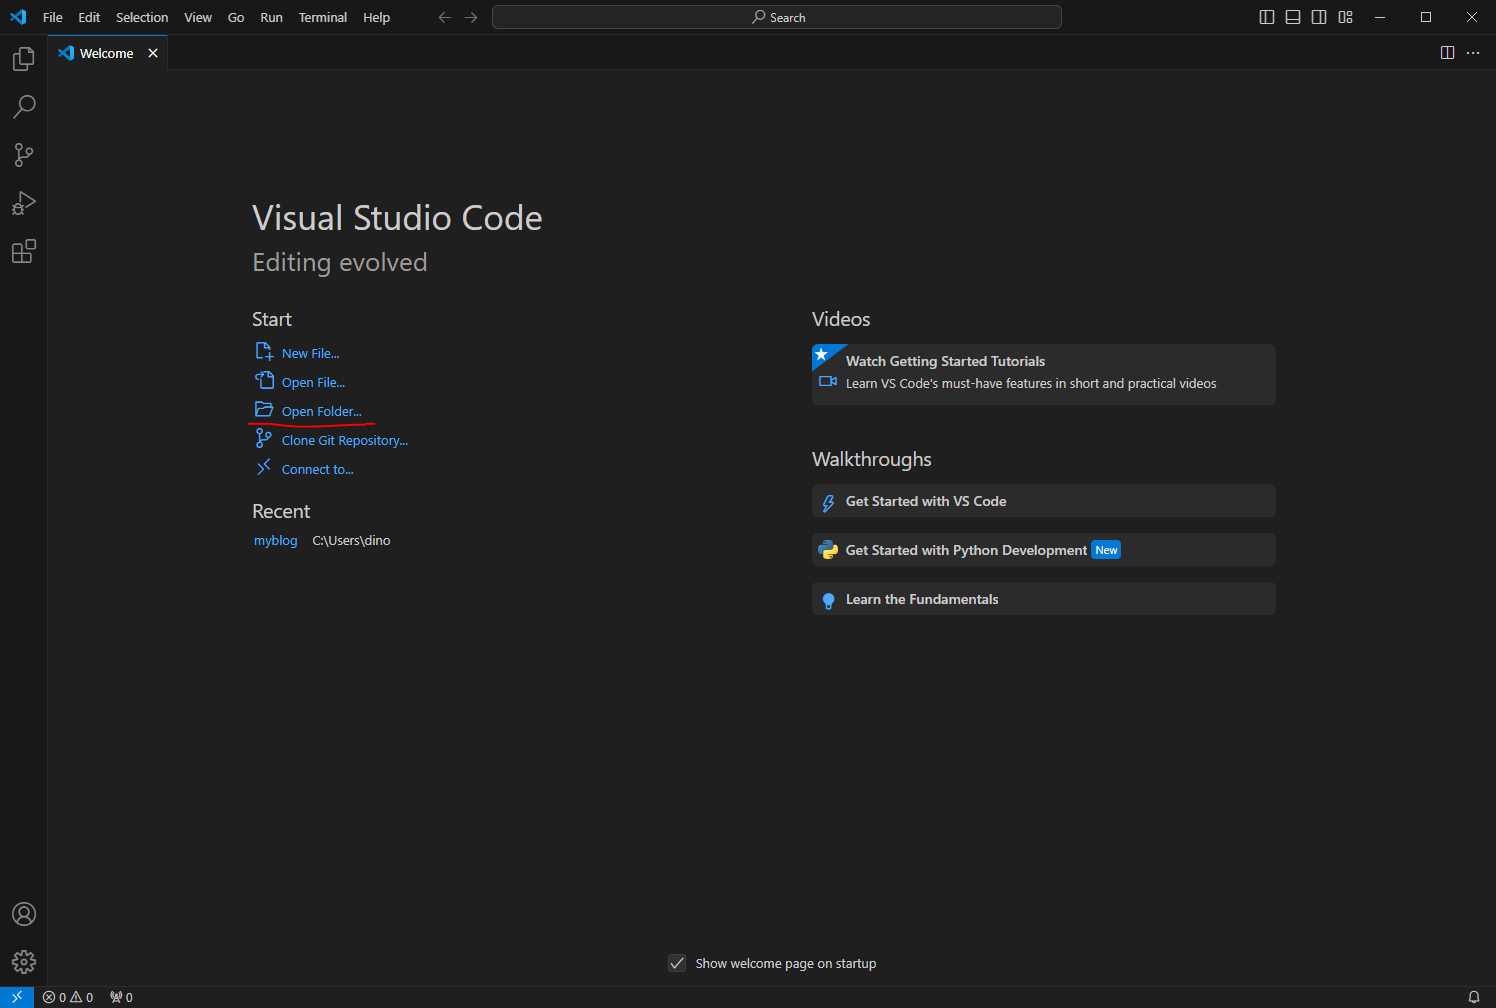Open the Manage gear icon

coord(24,962)
